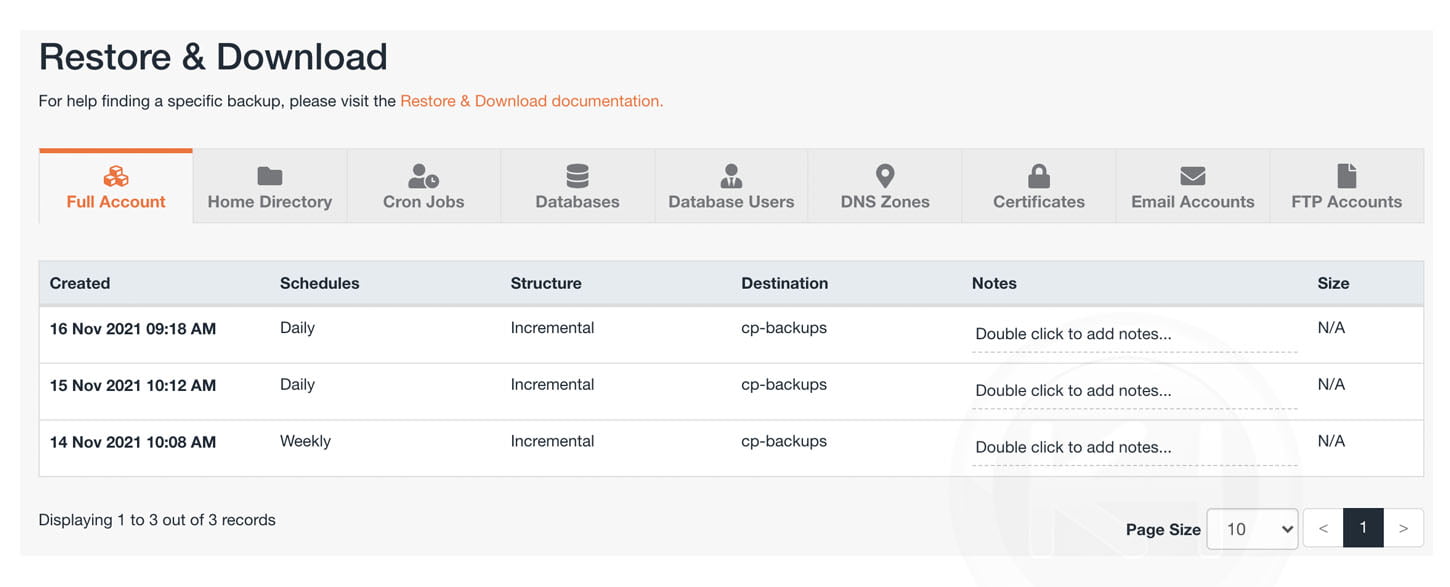Click Incremental in the 16 Nov row
Image resolution: width=1450 pixels, height=587 pixels.
(552, 328)
